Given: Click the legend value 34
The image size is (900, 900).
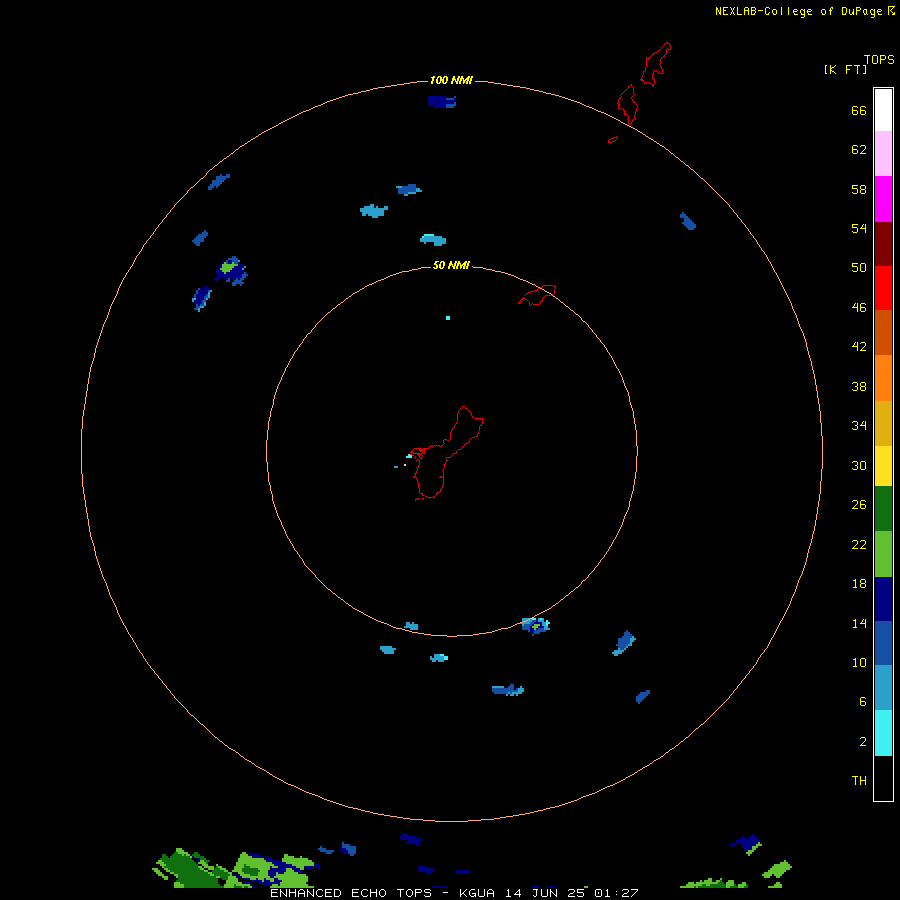Looking at the screenshot, I should pos(859,425).
